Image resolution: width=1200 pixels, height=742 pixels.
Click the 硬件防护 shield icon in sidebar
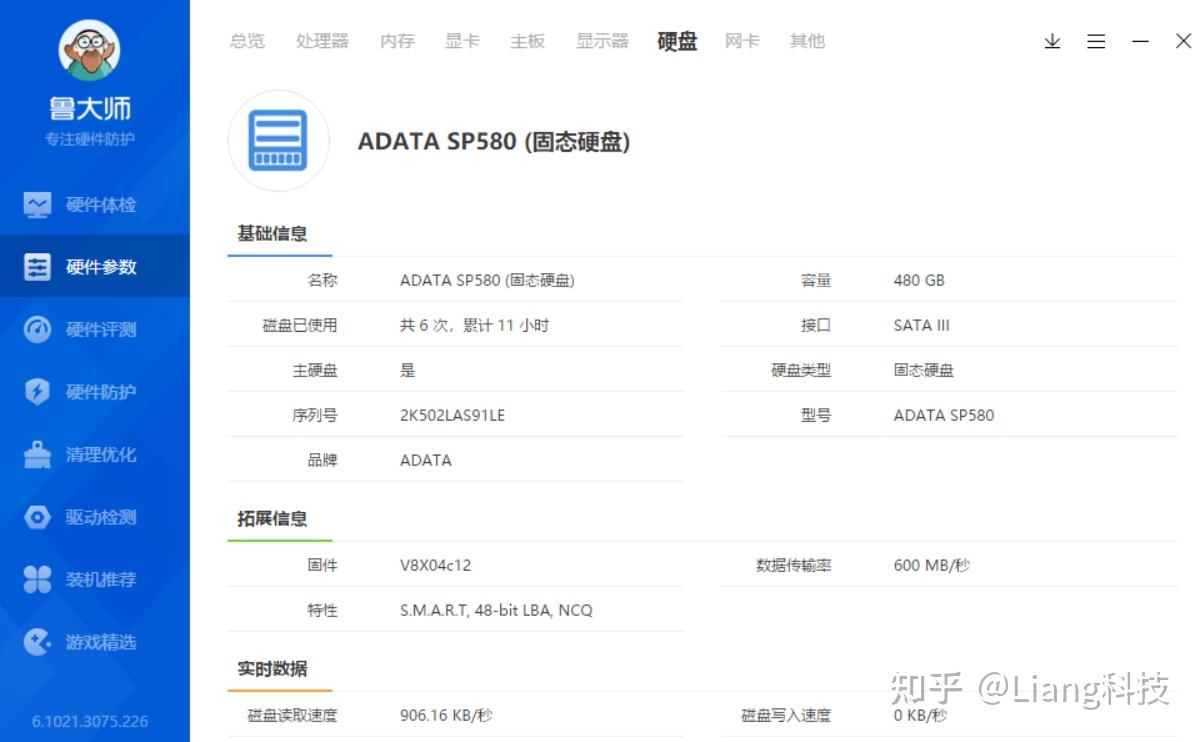tap(37, 392)
